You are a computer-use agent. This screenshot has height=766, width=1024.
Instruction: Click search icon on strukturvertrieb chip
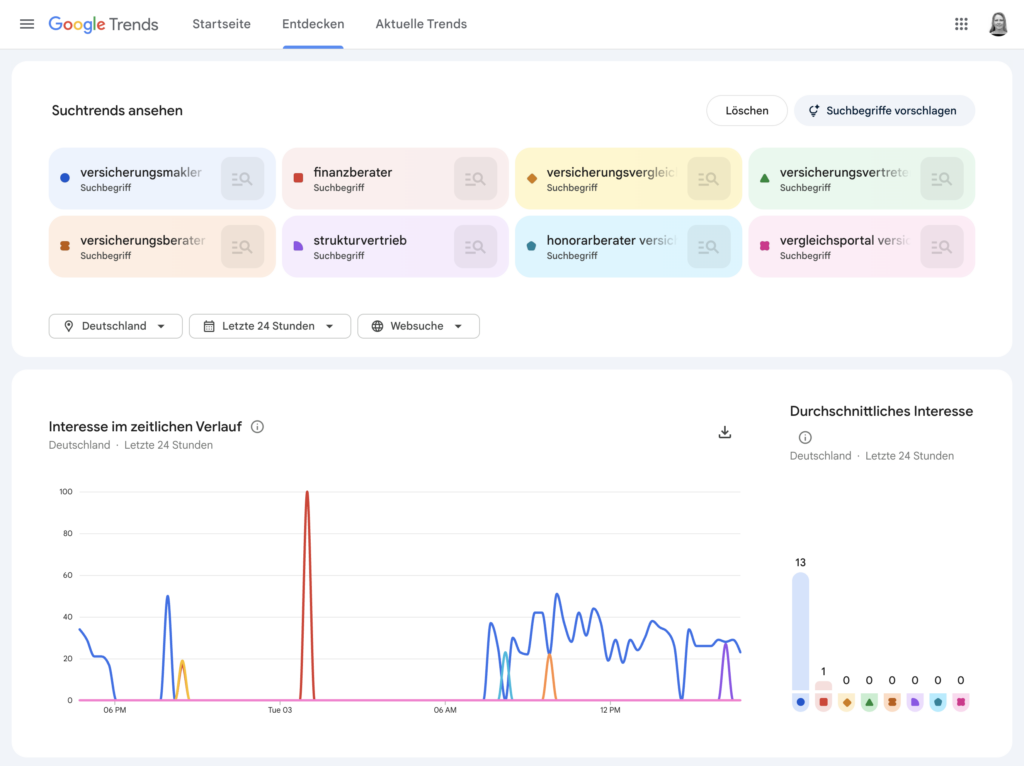click(475, 246)
